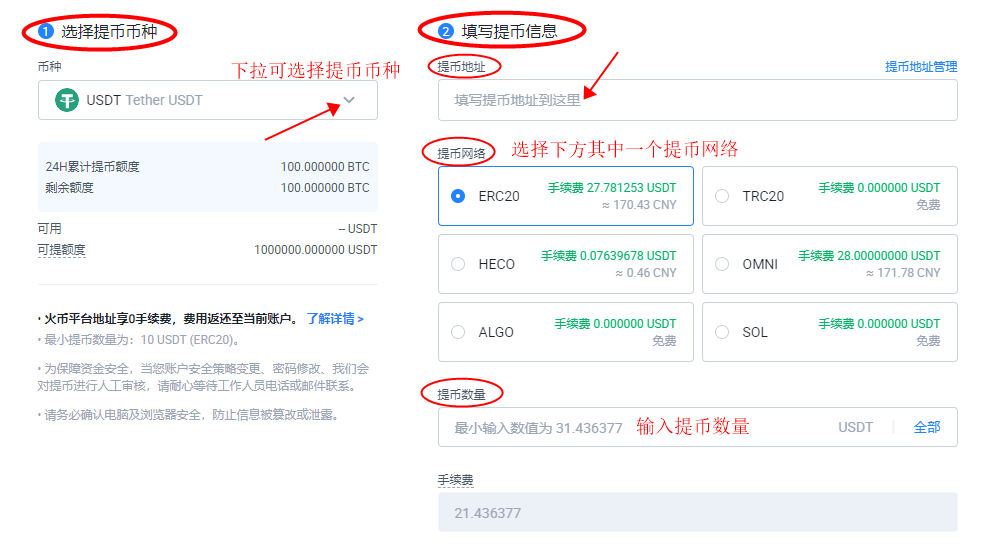988x551 pixels.
Task: Click the 剩余额度 label
Action: click(x=69, y=188)
